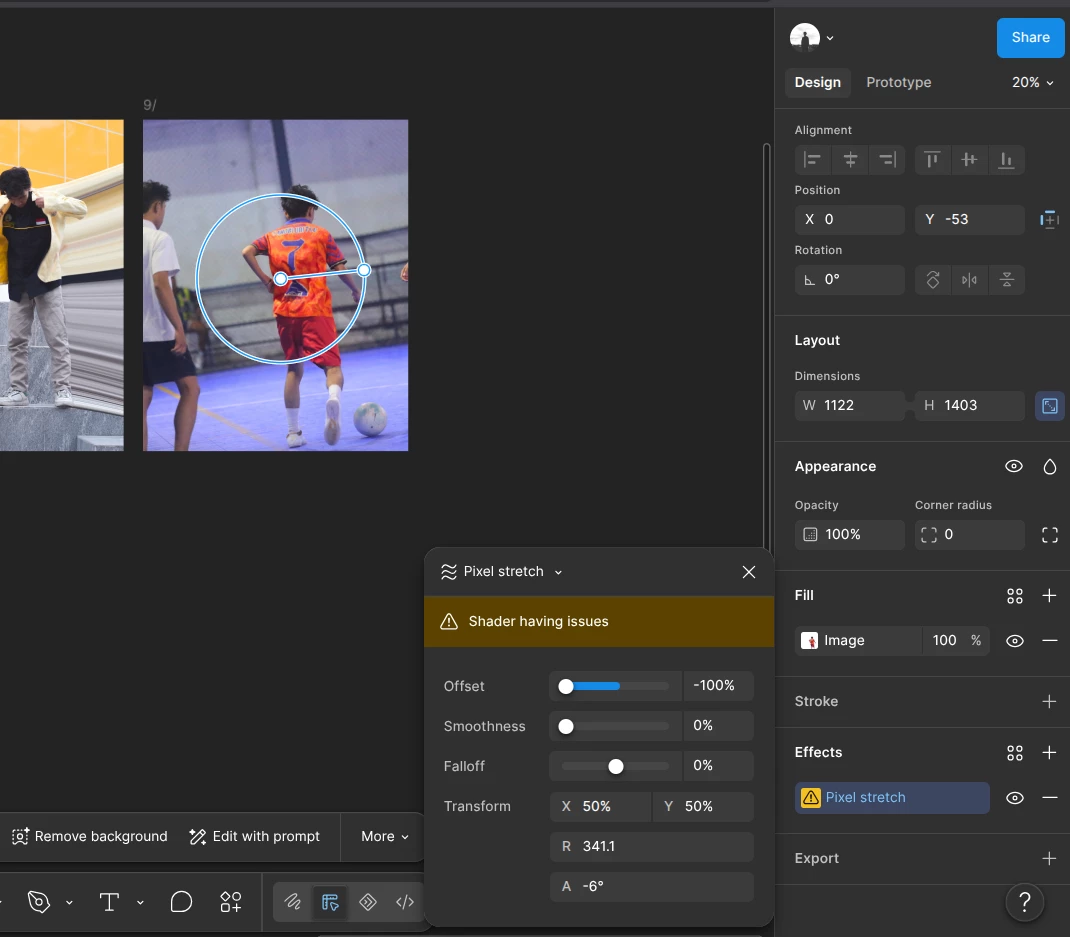Switch to Design mode
This screenshot has height=937, width=1070.
click(x=330, y=902)
